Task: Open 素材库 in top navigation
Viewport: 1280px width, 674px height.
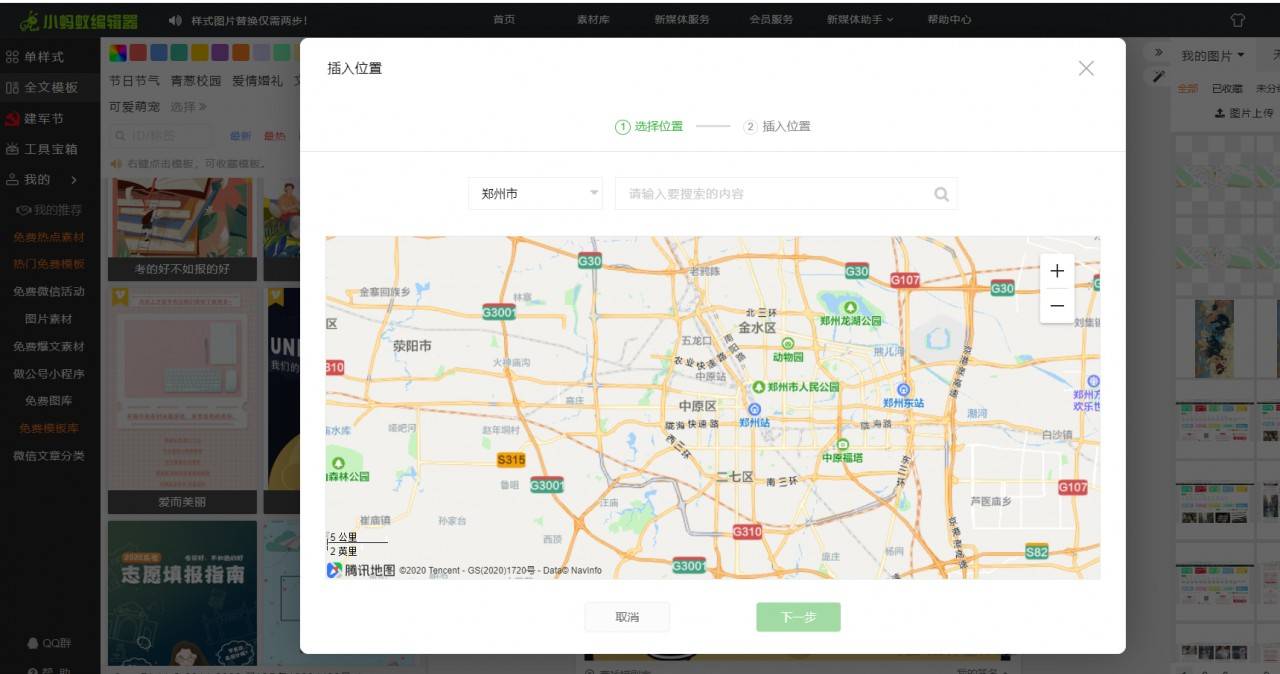Action: pyautogui.click(x=593, y=20)
